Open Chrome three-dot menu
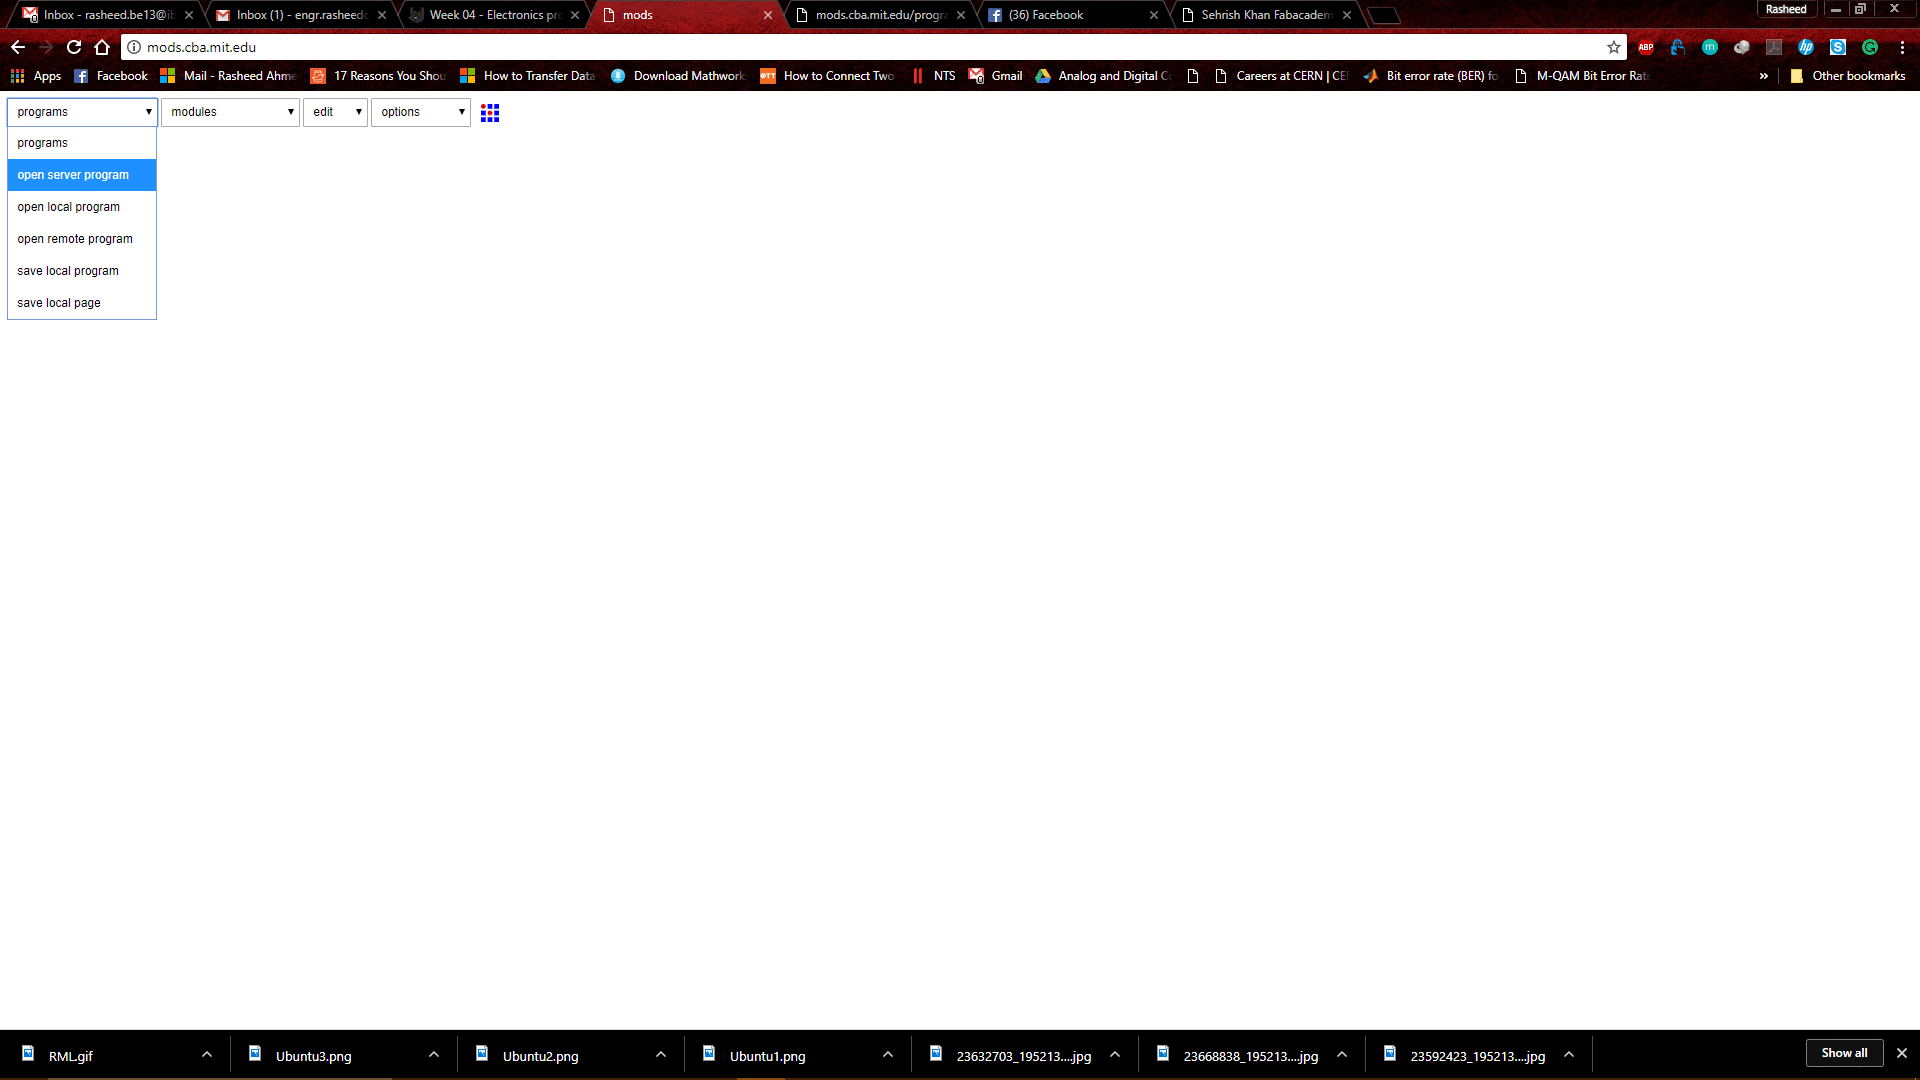Image resolution: width=1920 pixels, height=1080 pixels. [x=1902, y=47]
